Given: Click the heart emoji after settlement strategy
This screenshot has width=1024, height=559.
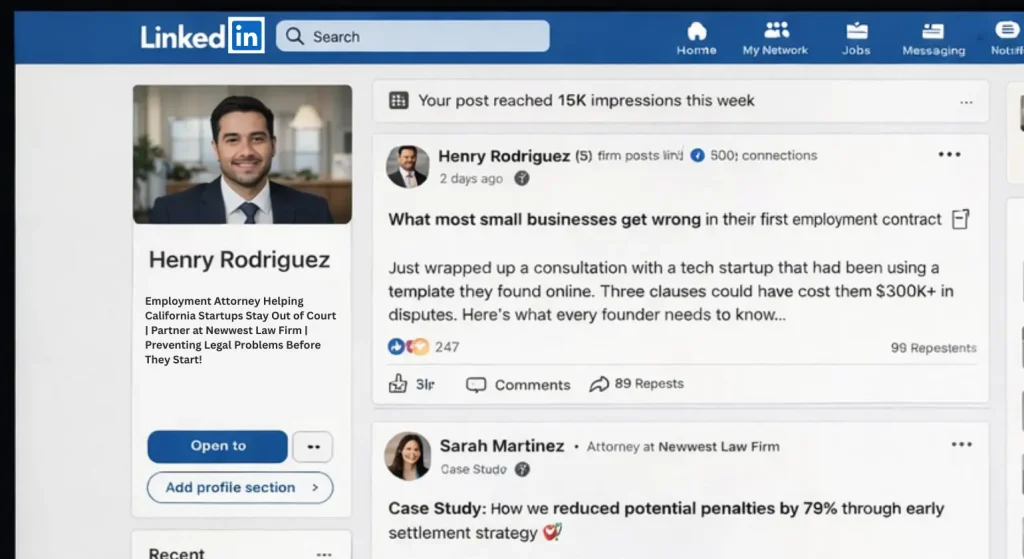Looking at the screenshot, I should click(x=552, y=532).
